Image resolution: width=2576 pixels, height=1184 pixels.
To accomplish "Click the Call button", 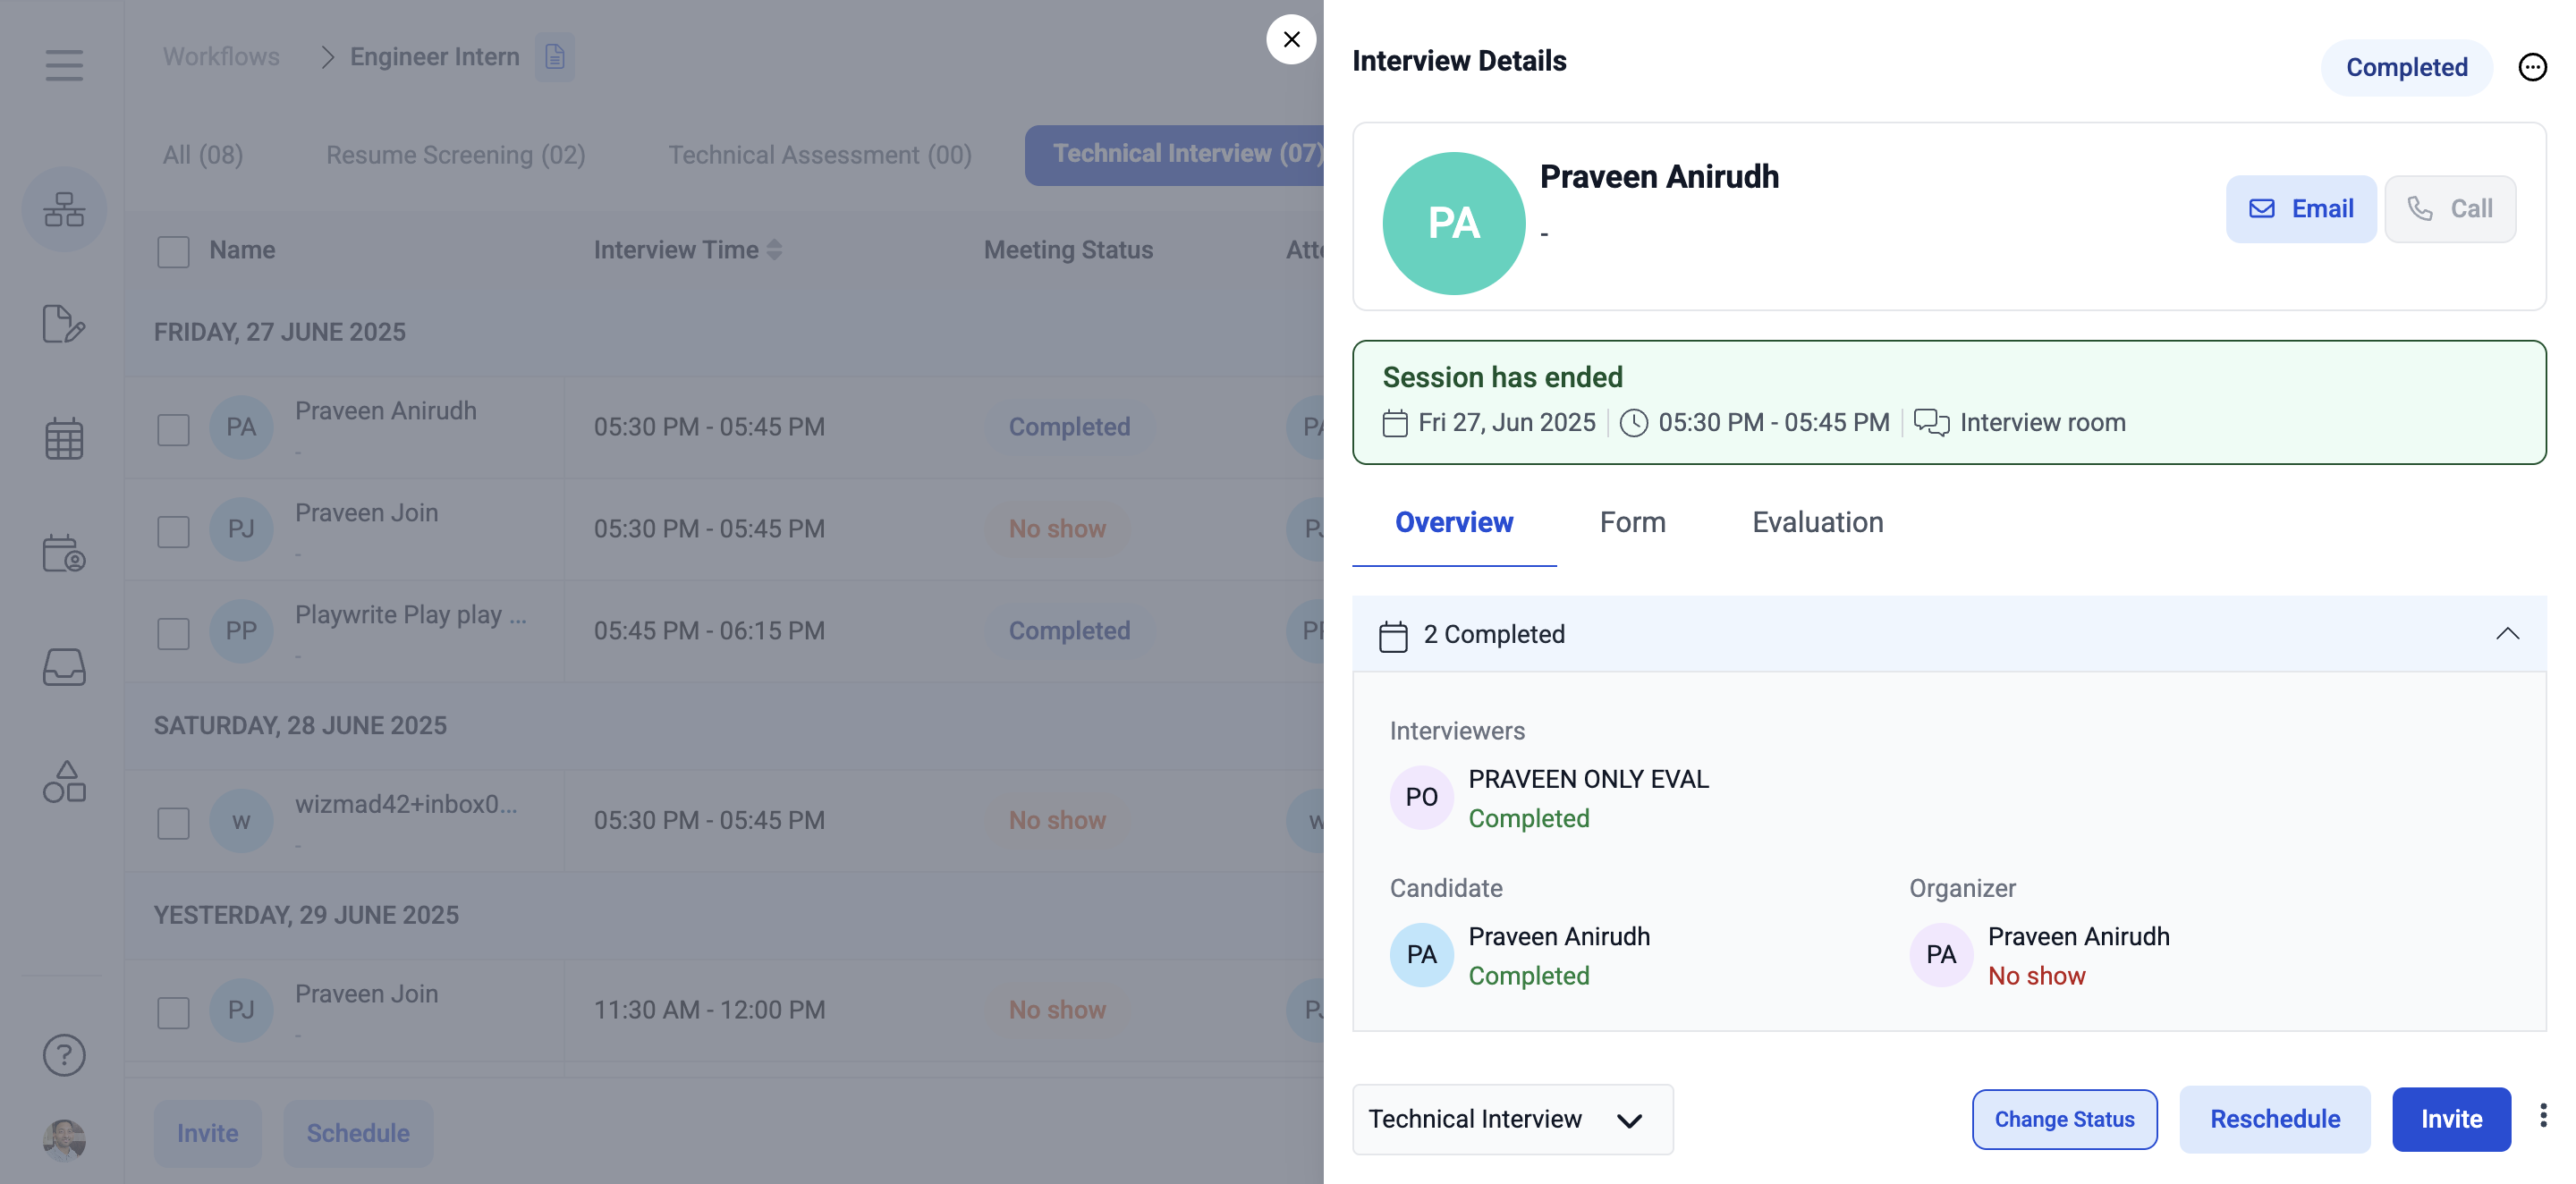I will 2450,209.
